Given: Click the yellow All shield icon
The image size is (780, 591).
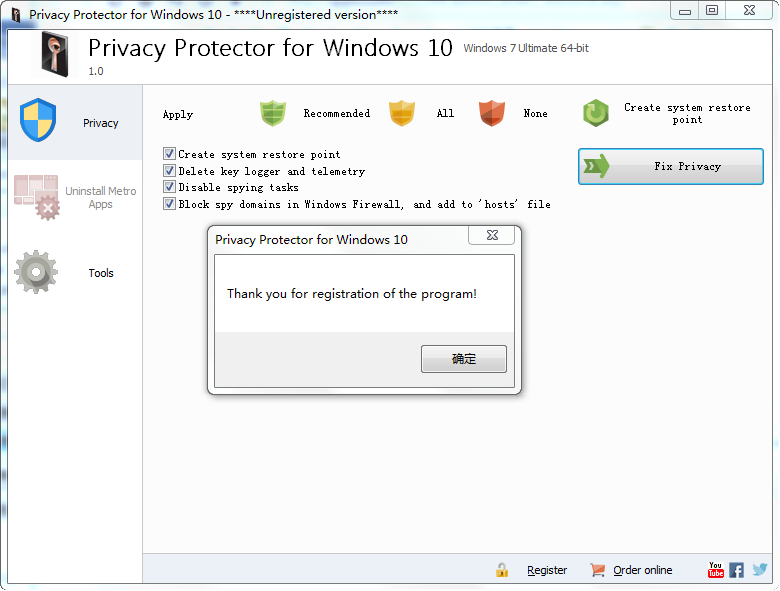Looking at the screenshot, I should coord(401,113).
